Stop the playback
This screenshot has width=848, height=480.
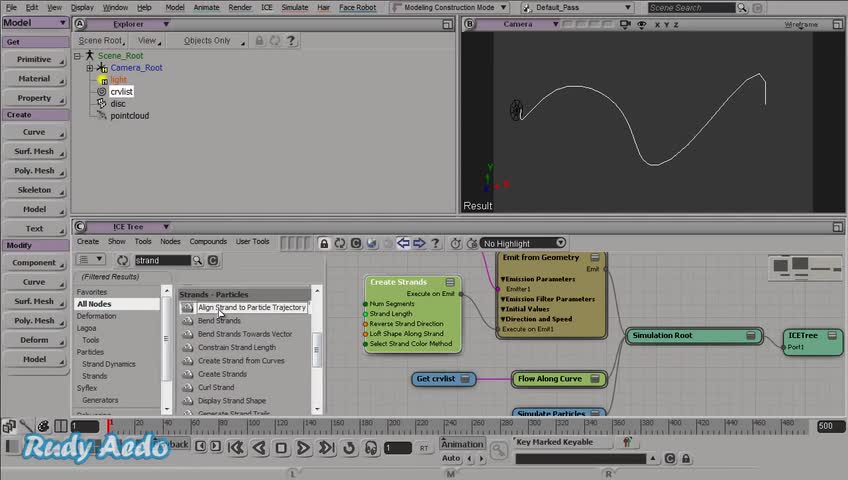(281, 448)
